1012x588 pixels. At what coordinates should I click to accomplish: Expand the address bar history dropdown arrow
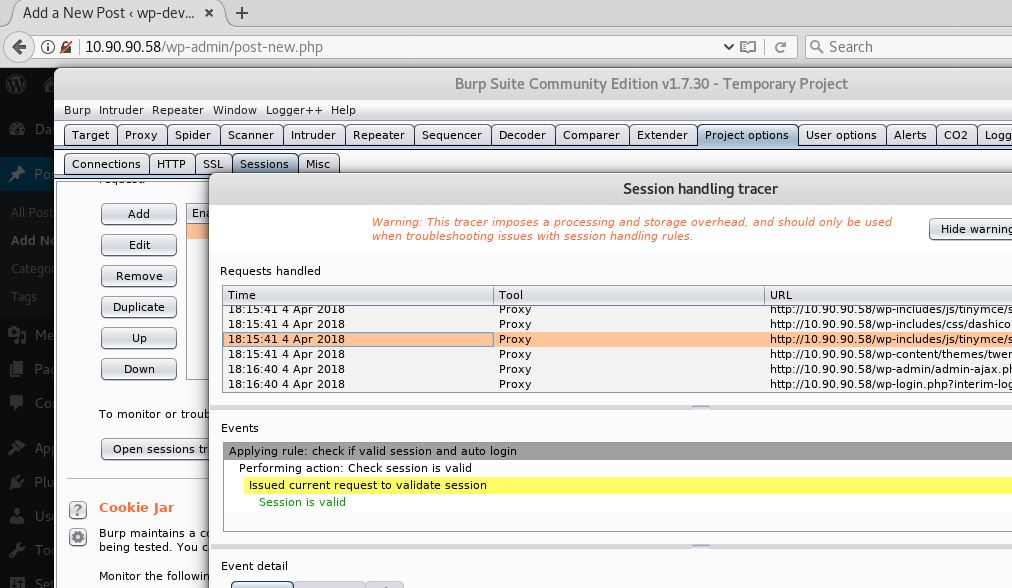pos(729,47)
